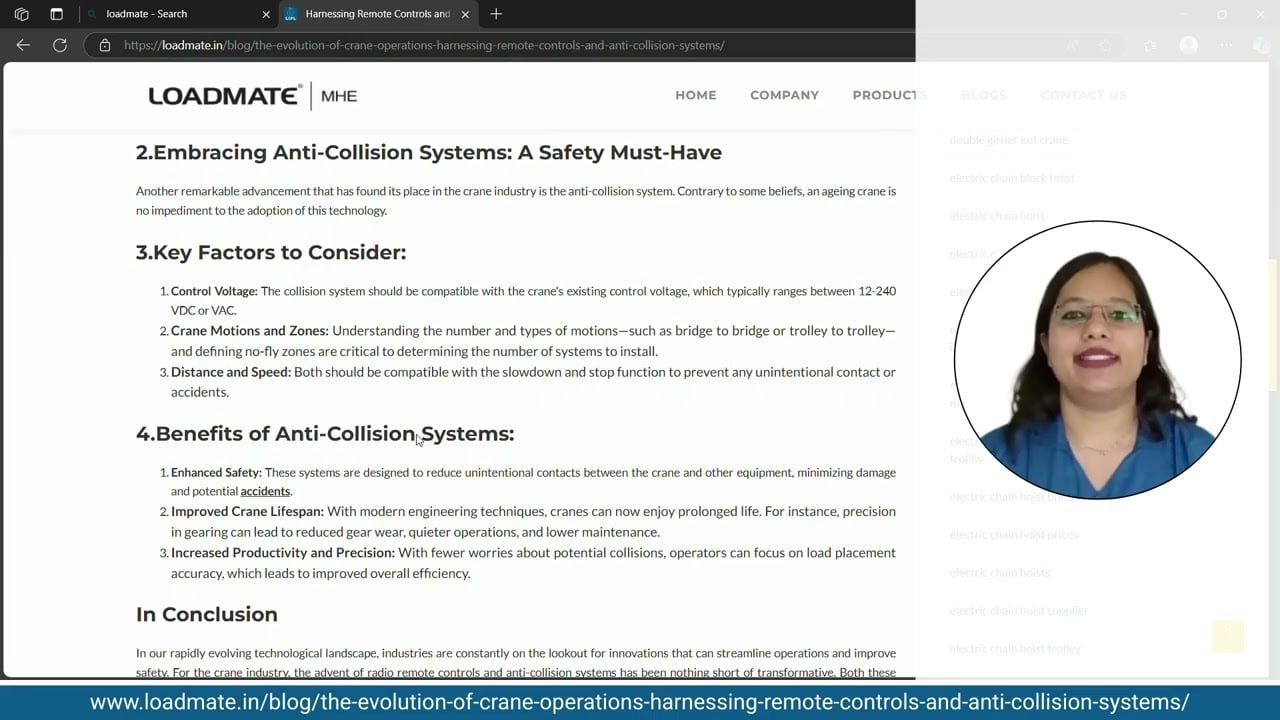The image size is (1280, 720).
Task: Follow the underlined accidents link
Action: coord(265,491)
